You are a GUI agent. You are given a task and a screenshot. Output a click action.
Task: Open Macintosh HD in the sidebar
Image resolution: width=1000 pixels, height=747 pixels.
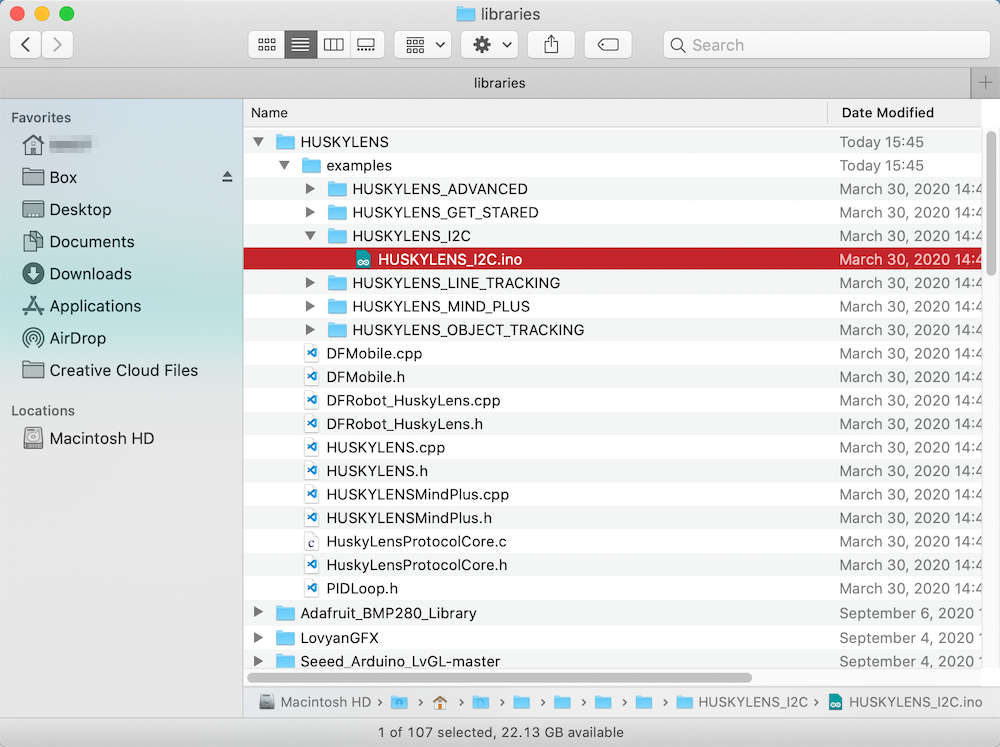tap(89, 439)
